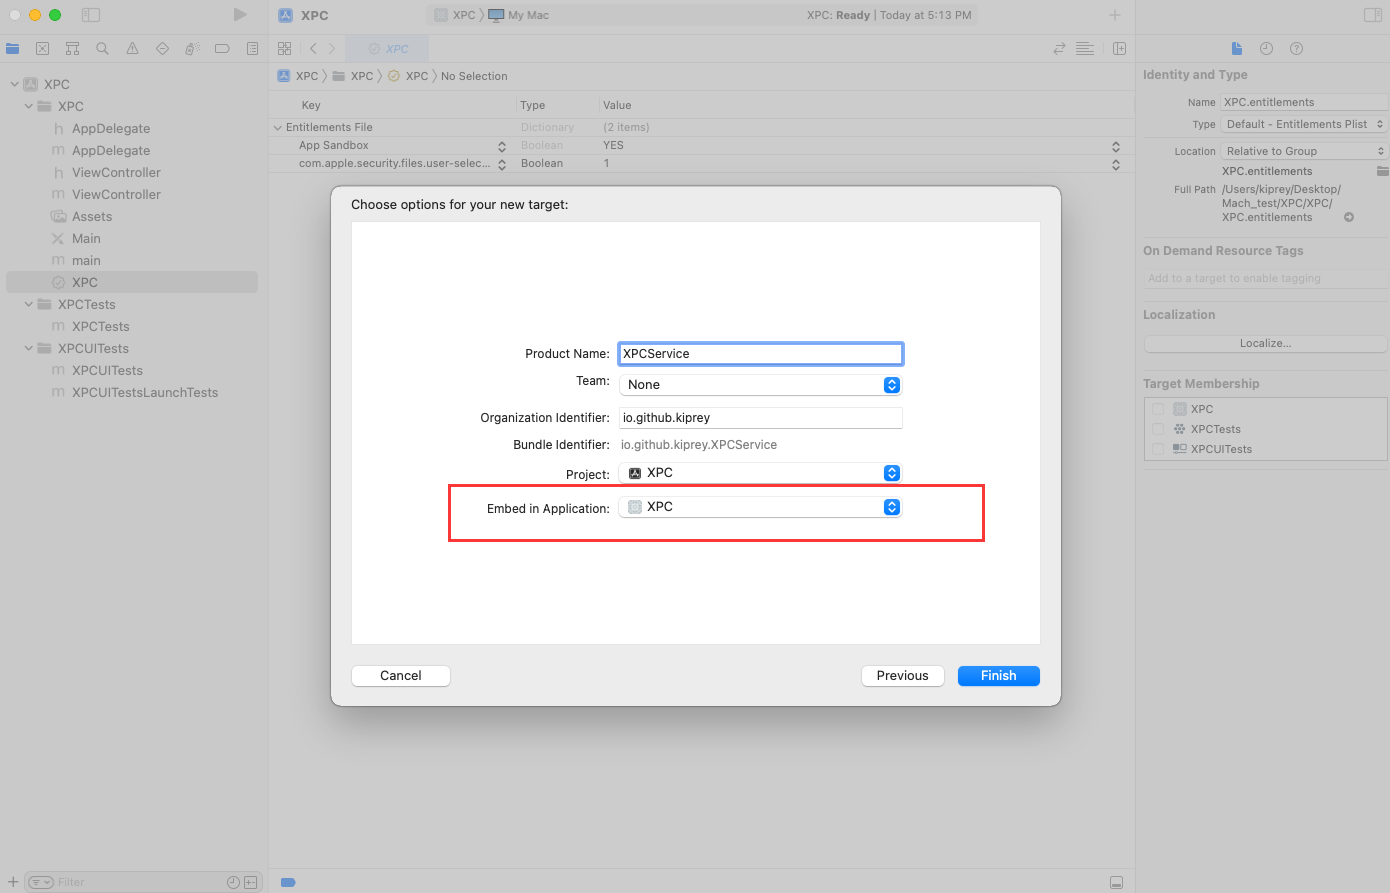Open the Embed in Application dropdown

[760, 507]
